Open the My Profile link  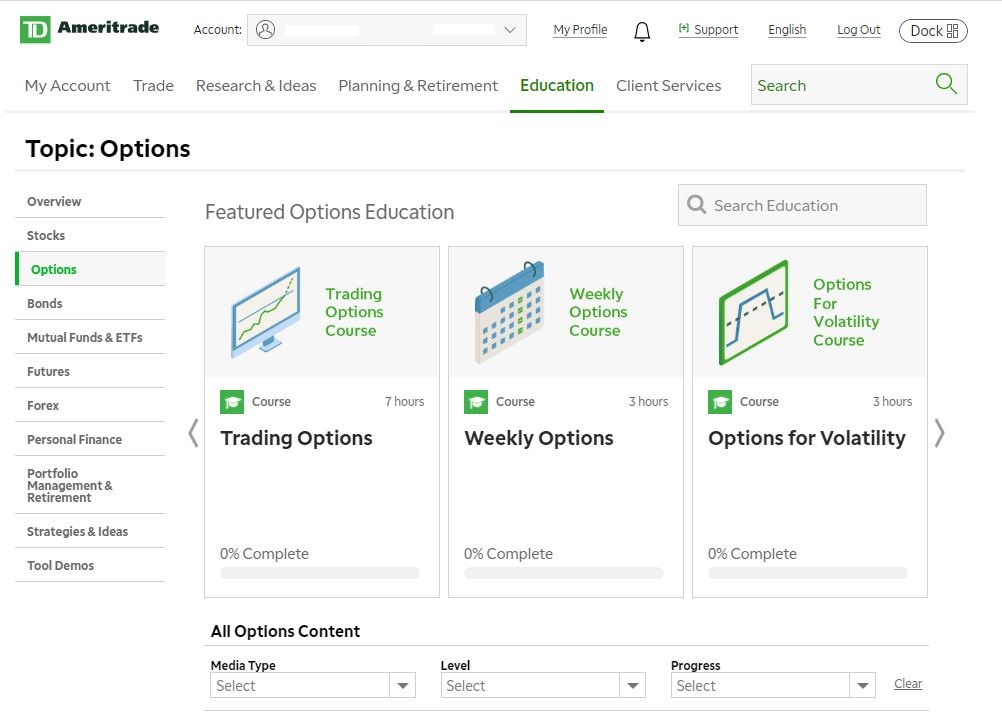pos(580,29)
